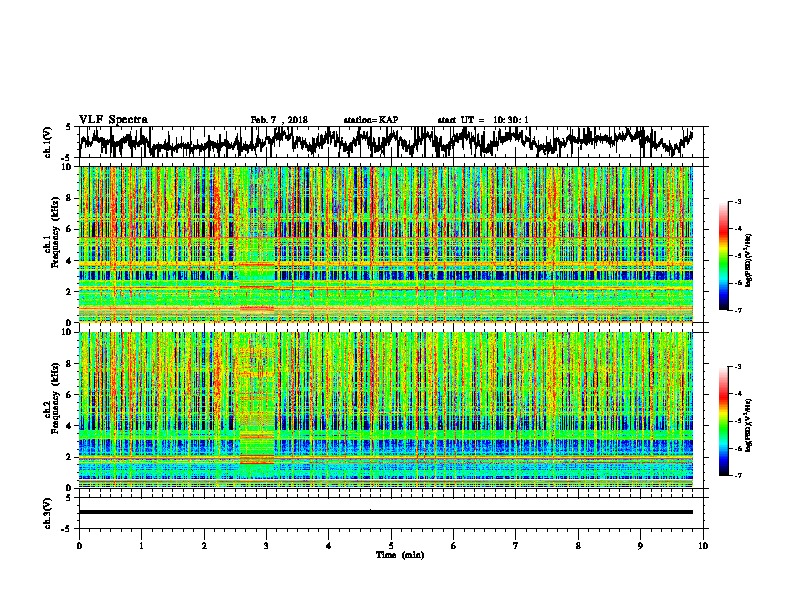Click the "-3" tick on lower colorbar
The width and height of the screenshot is (792, 612).
738,367
